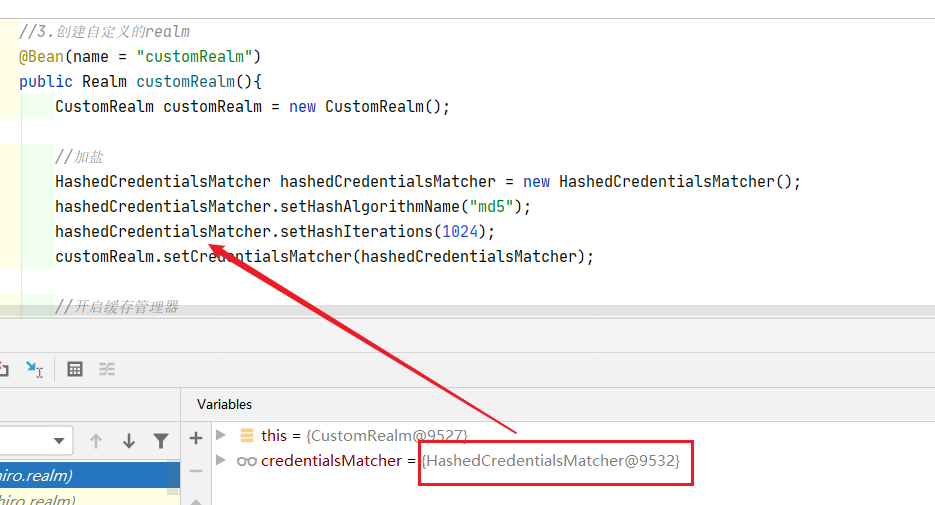Select the highlighted stack frame row
The image size is (935, 505).
pyautogui.click(x=89, y=475)
